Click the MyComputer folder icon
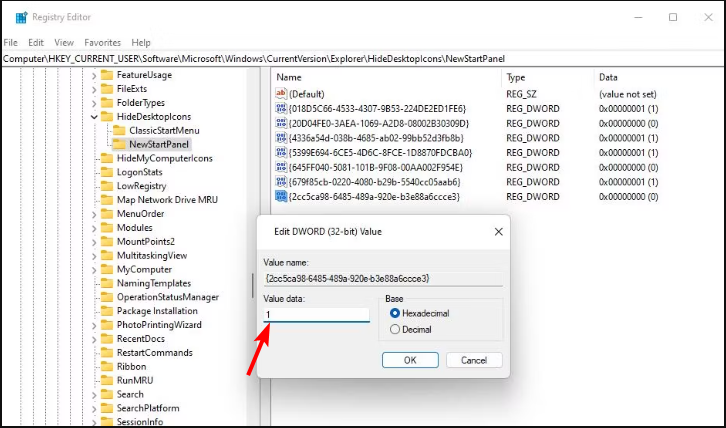Image resolution: width=726 pixels, height=428 pixels. pyautogui.click(x=107, y=269)
